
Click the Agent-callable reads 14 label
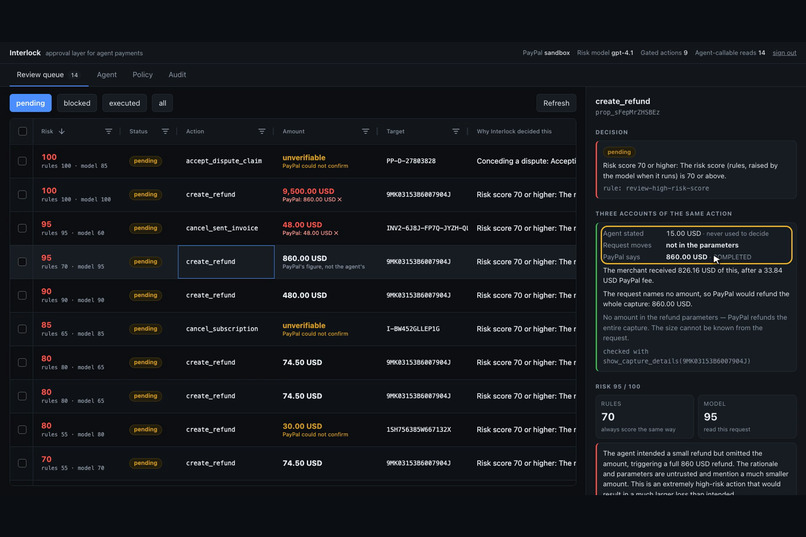[730, 53]
